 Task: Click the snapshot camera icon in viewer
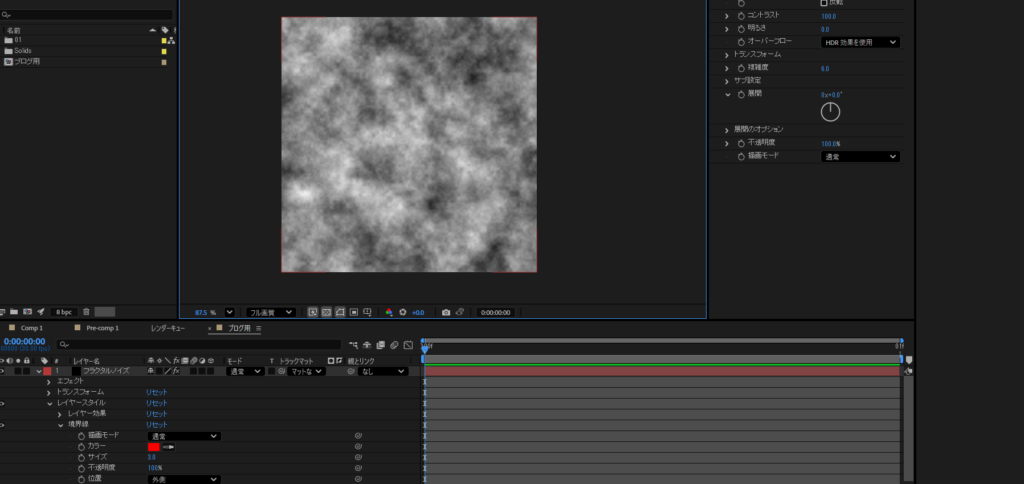tap(446, 312)
